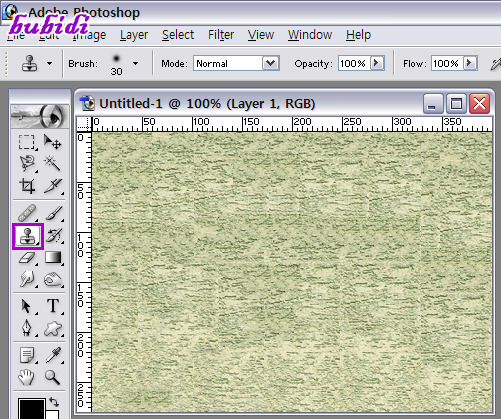Activate the Crop tool
Screen dimensions: 501x419
point(26,186)
